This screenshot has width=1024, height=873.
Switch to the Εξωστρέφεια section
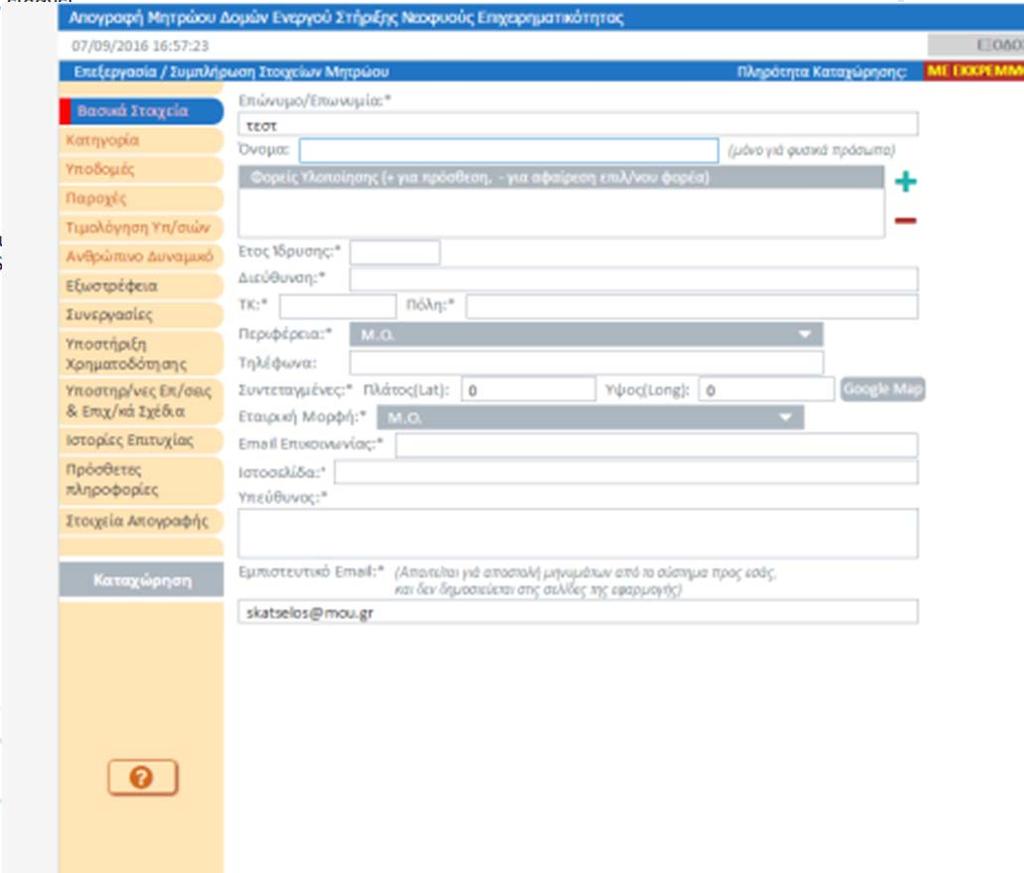coord(141,286)
